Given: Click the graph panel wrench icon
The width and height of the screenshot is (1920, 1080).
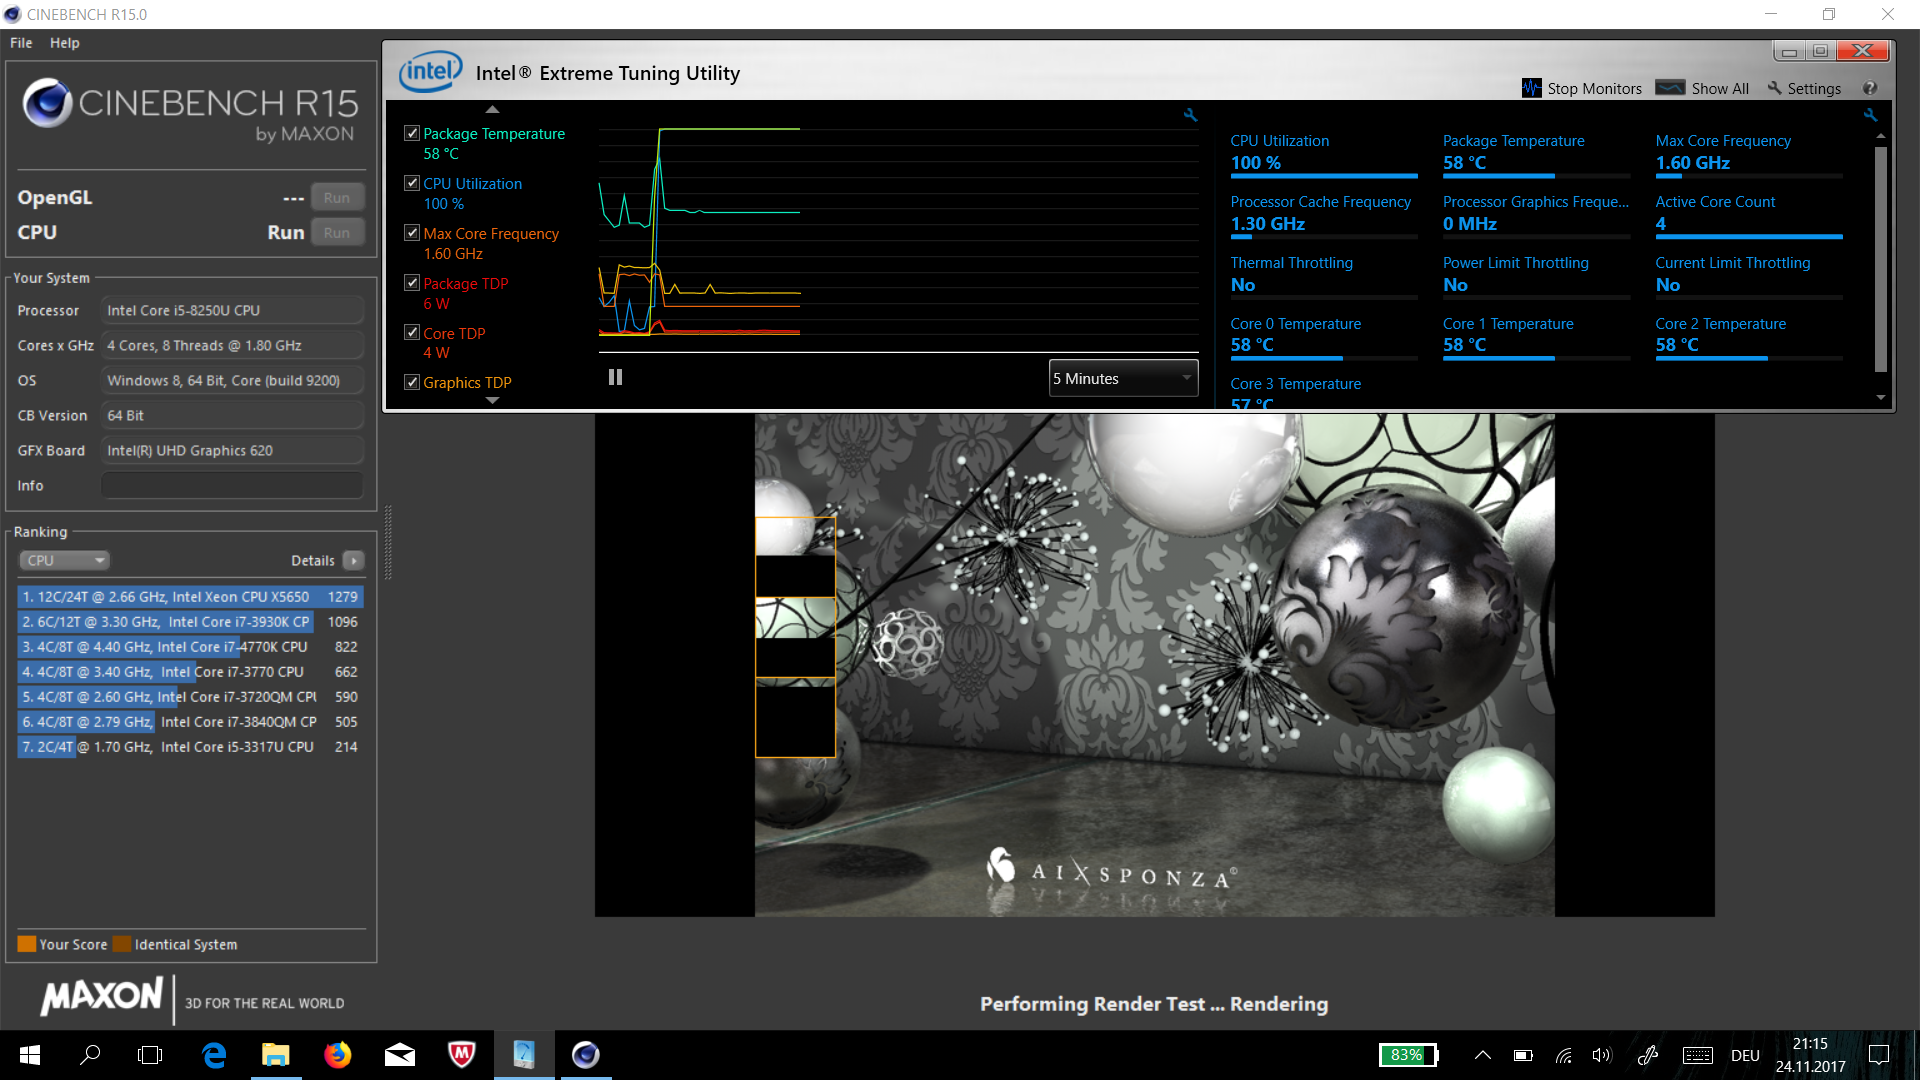Looking at the screenshot, I should pyautogui.click(x=1190, y=115).
